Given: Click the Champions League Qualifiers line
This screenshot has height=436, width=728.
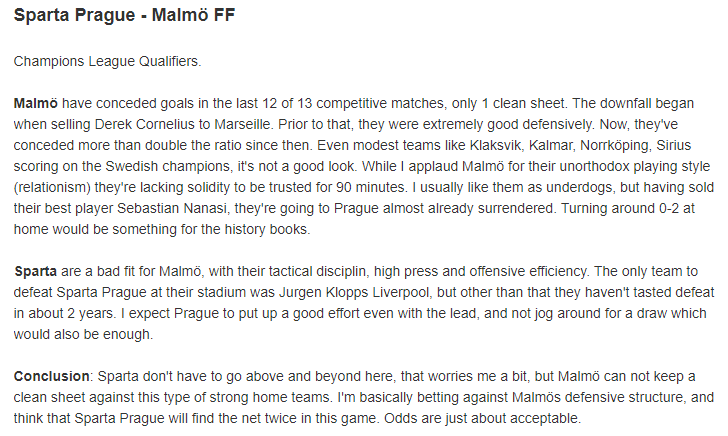Looking at the screenshot, I should coord(107,61).
